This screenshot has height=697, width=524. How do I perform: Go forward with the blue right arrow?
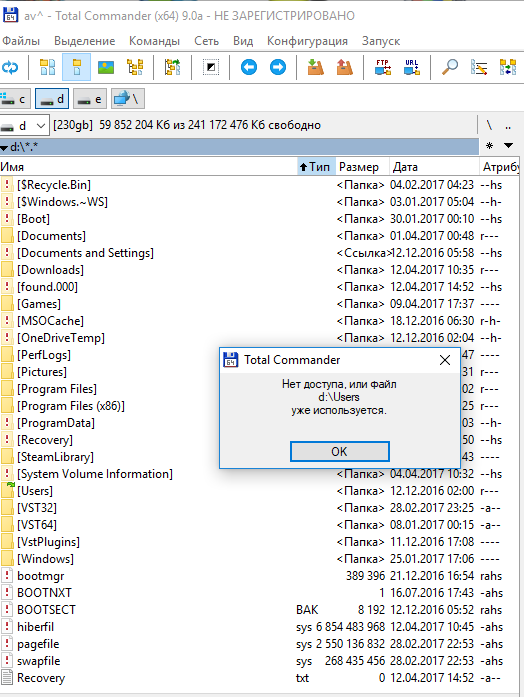point(278,68)
